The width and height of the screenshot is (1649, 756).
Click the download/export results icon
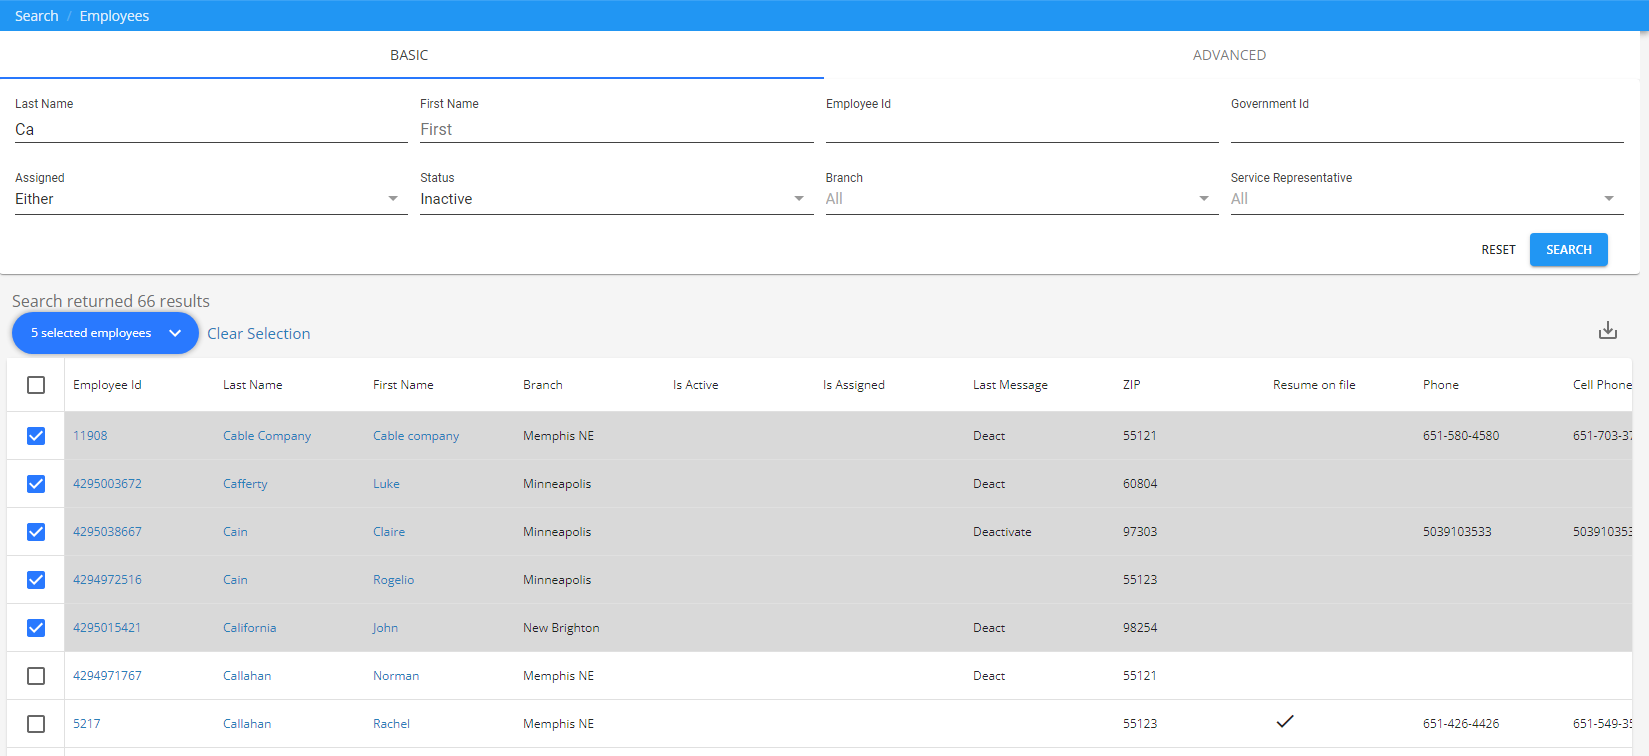(x=1607, y=331)
